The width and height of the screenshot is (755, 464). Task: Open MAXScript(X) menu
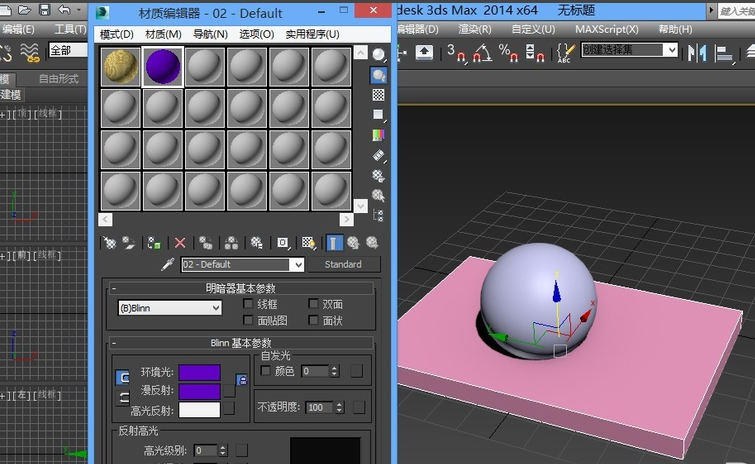[x=607, y=29]
